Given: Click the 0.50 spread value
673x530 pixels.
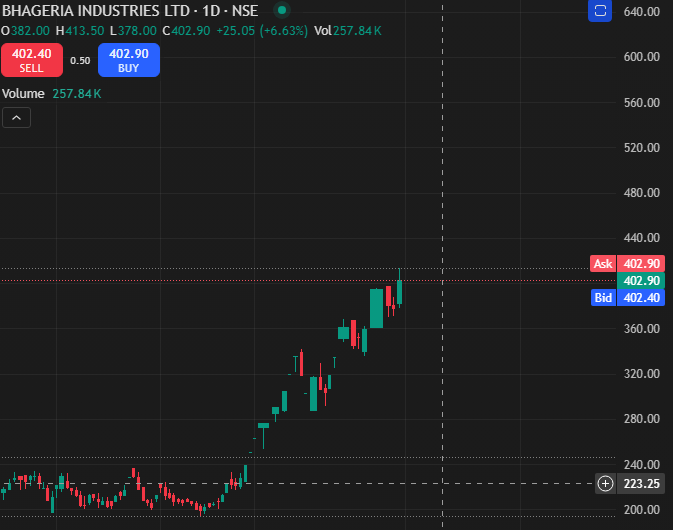Looking at the screenshot, I should pos(80,61).
